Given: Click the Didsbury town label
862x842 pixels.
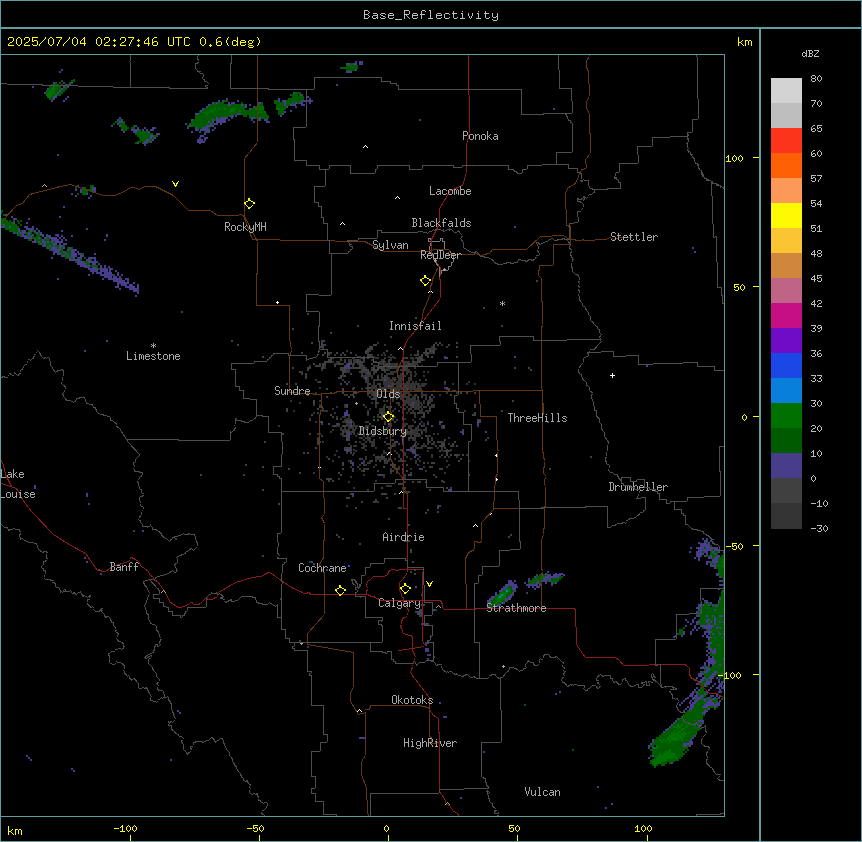Looking at the screenshot, I should (x=383, y=431).
